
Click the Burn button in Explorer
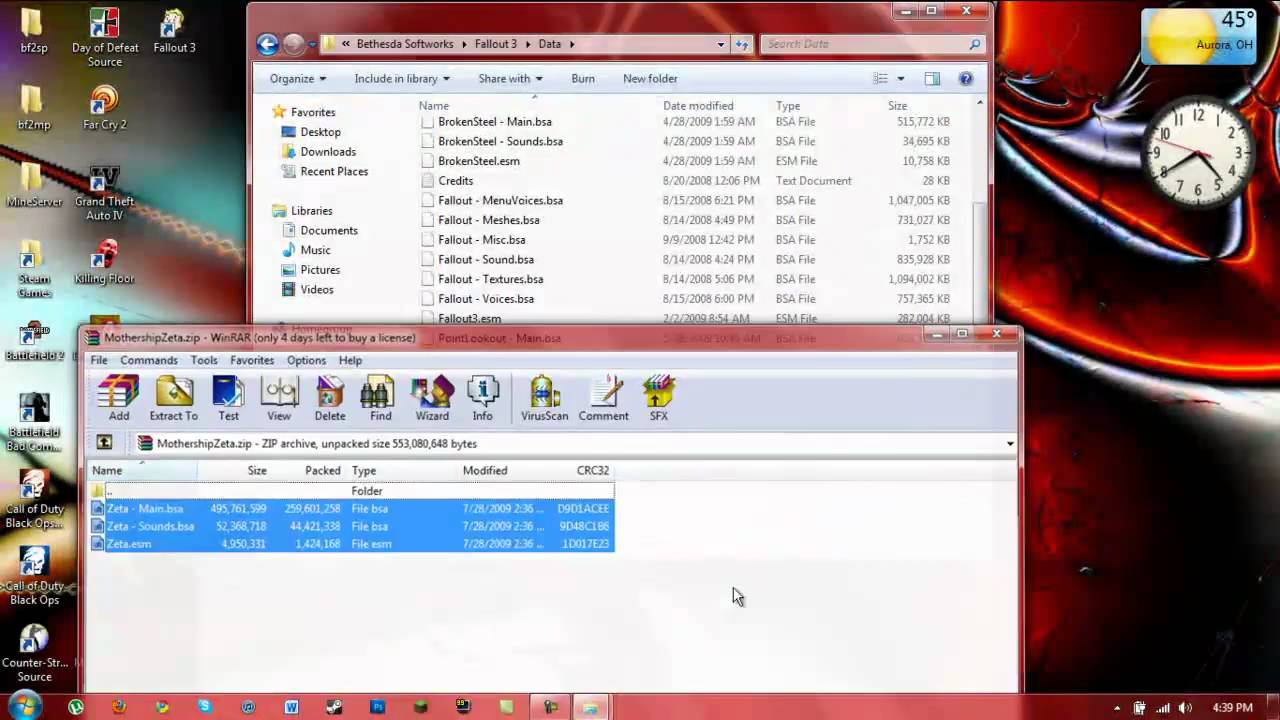tap(583, 78)
